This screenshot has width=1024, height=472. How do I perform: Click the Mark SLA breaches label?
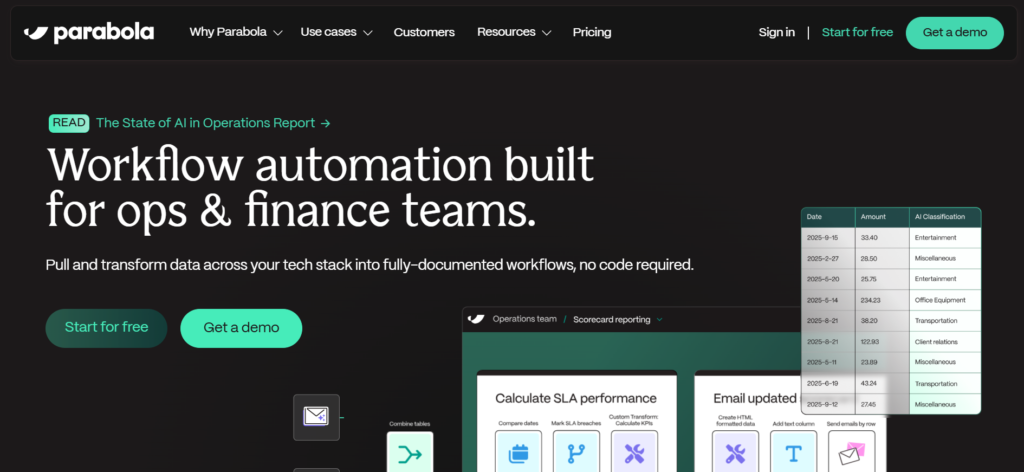tap(576, 424)
